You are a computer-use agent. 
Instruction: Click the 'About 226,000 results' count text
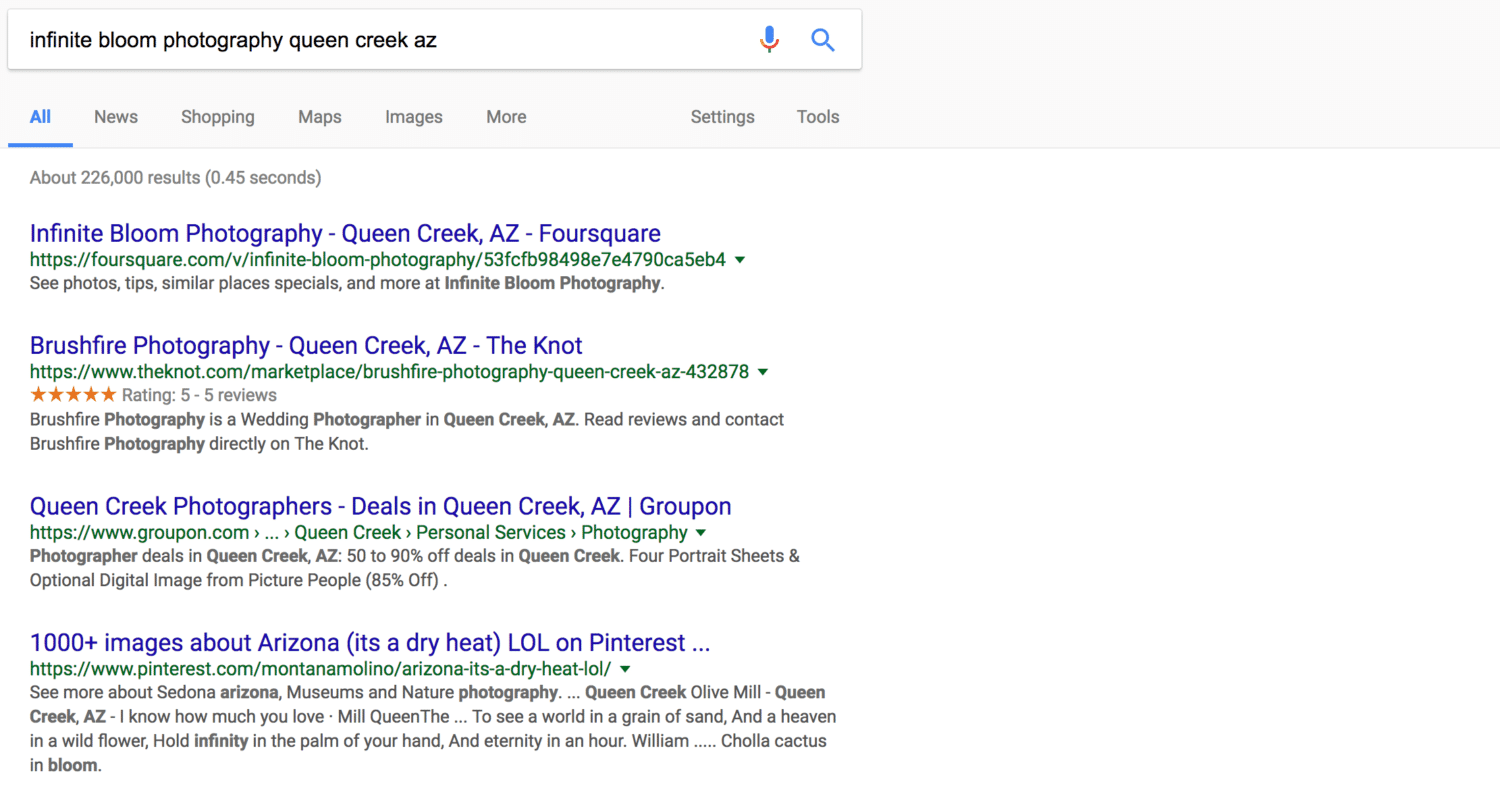(x=175, y=178)
